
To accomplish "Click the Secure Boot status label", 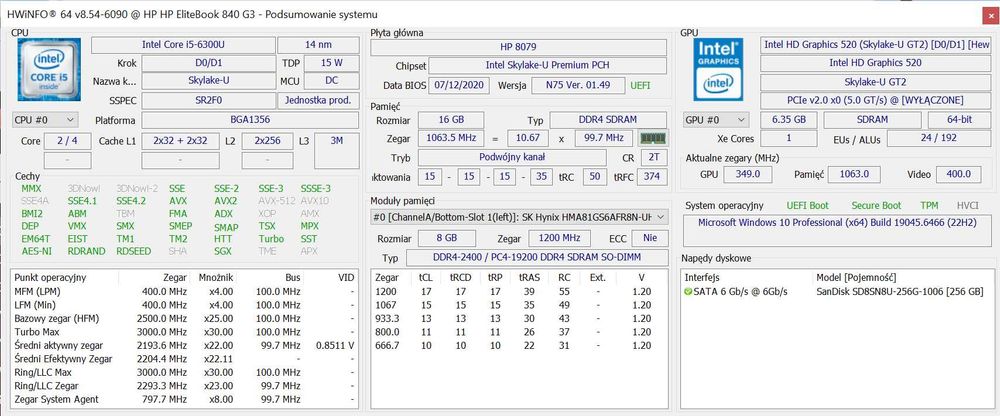I will coord(876,205).
